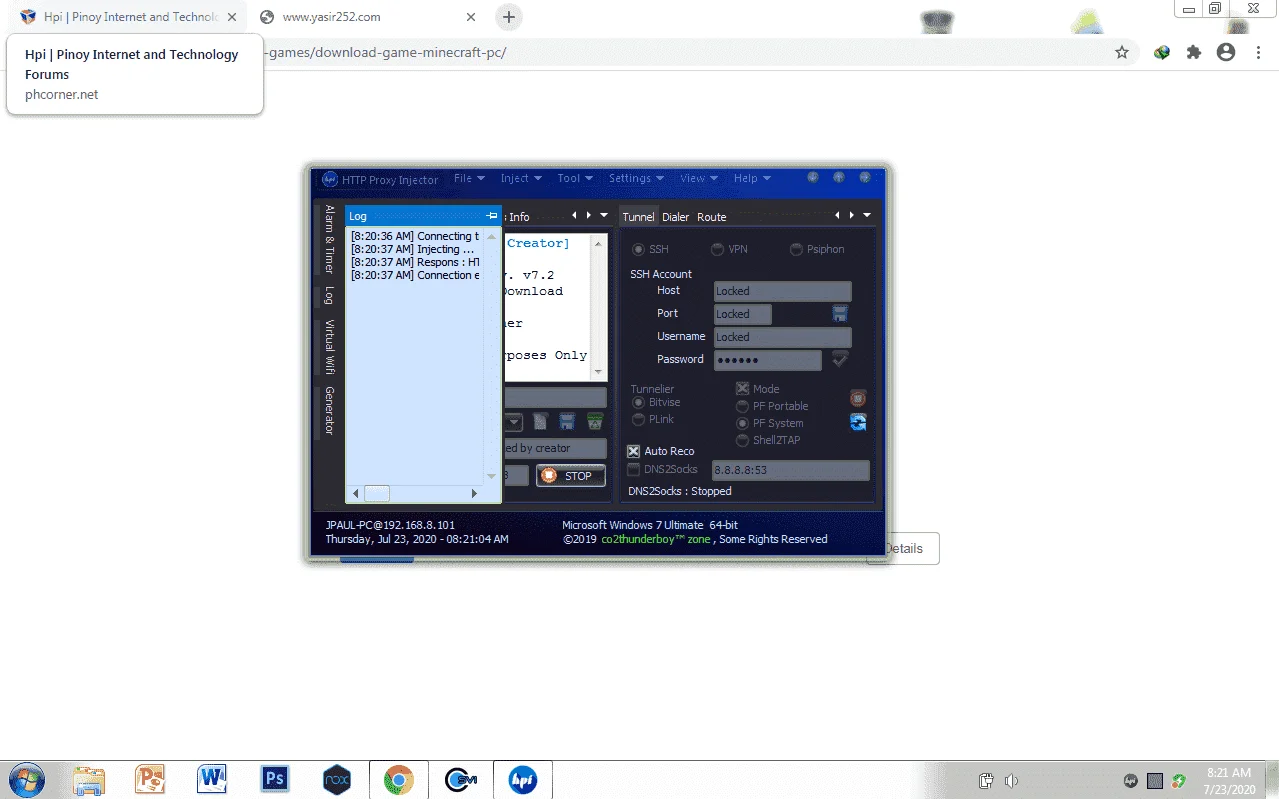Image resolution: width=1279 pixels, height=799 pixels.
Task: Show next tab in Info tab group
Action: tap(588, 215)
